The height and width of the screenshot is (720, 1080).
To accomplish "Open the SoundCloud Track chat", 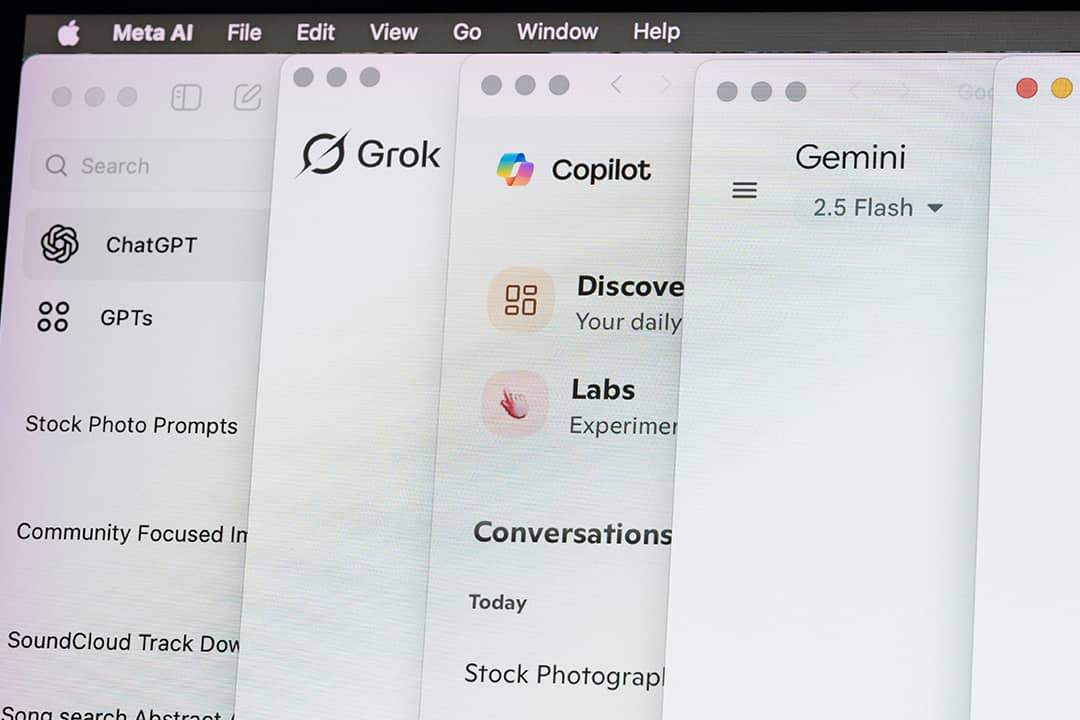I will (x=123, y=642).
